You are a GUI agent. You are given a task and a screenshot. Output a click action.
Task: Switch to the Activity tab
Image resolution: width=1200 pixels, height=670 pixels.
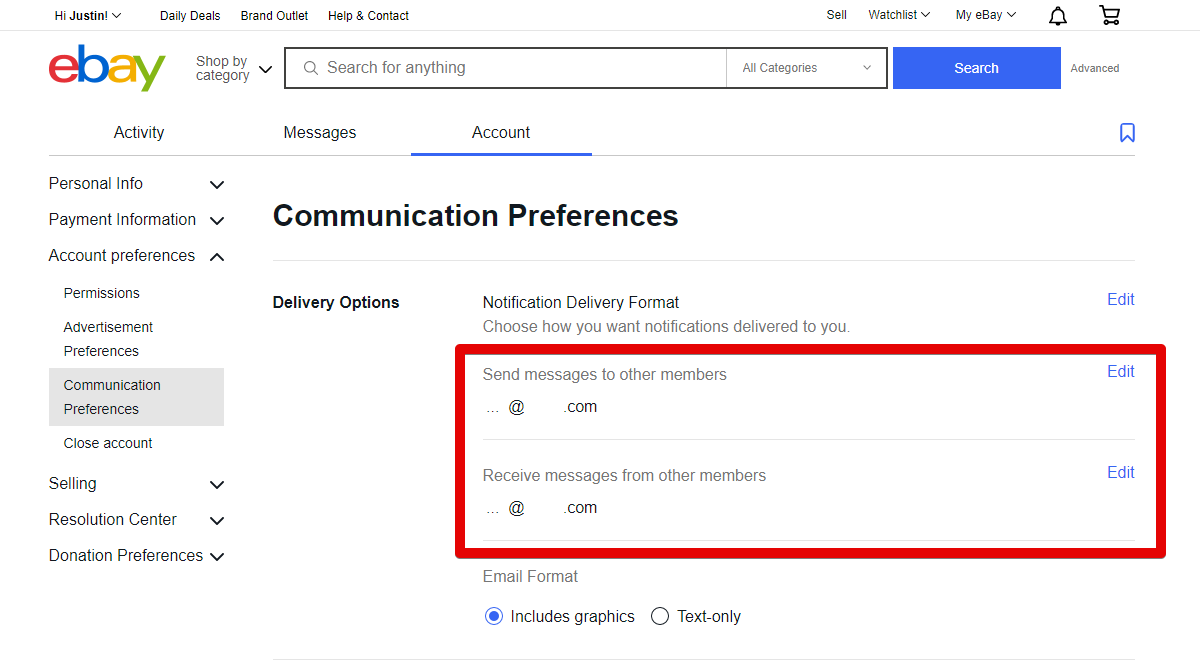coord(139,132)
